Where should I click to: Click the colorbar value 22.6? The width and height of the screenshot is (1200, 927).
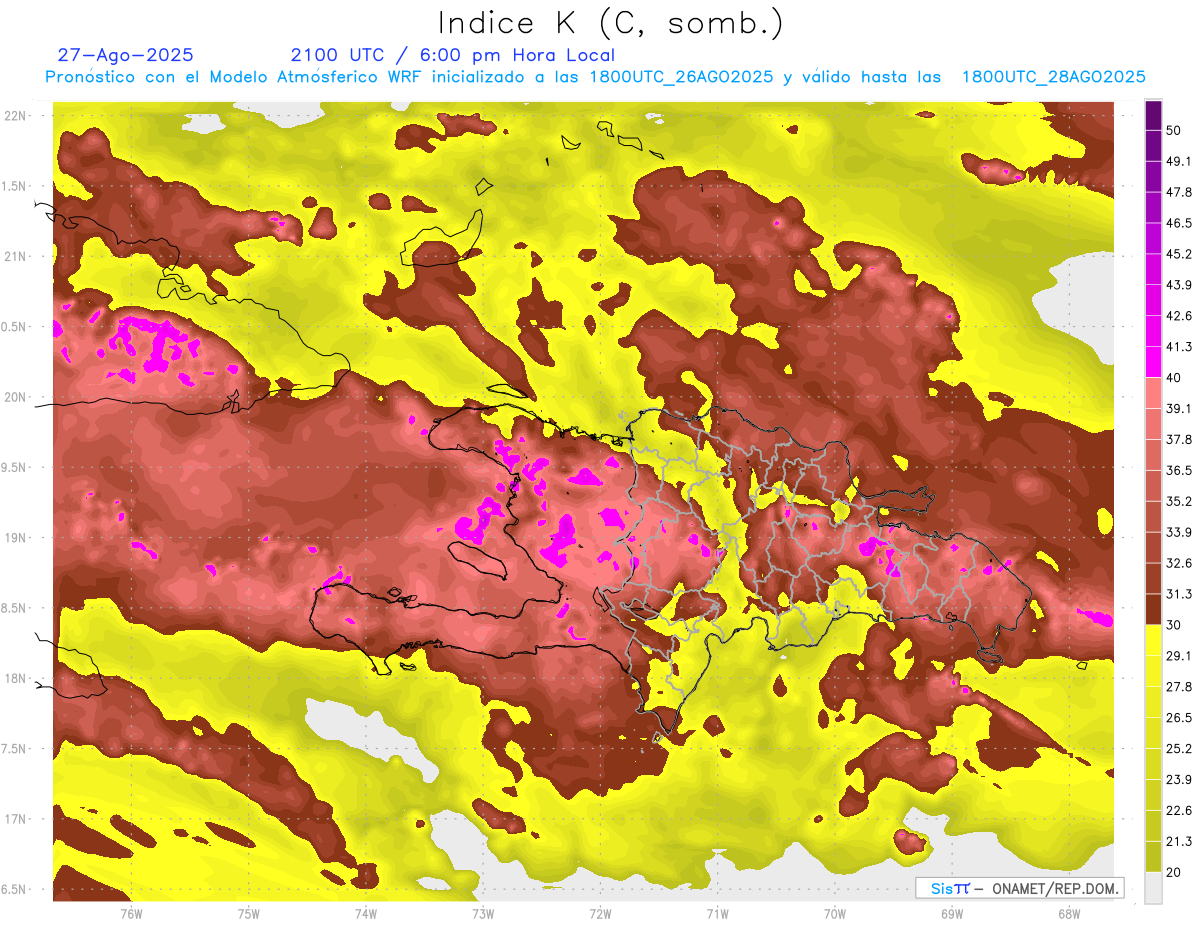click(1178, 811)
